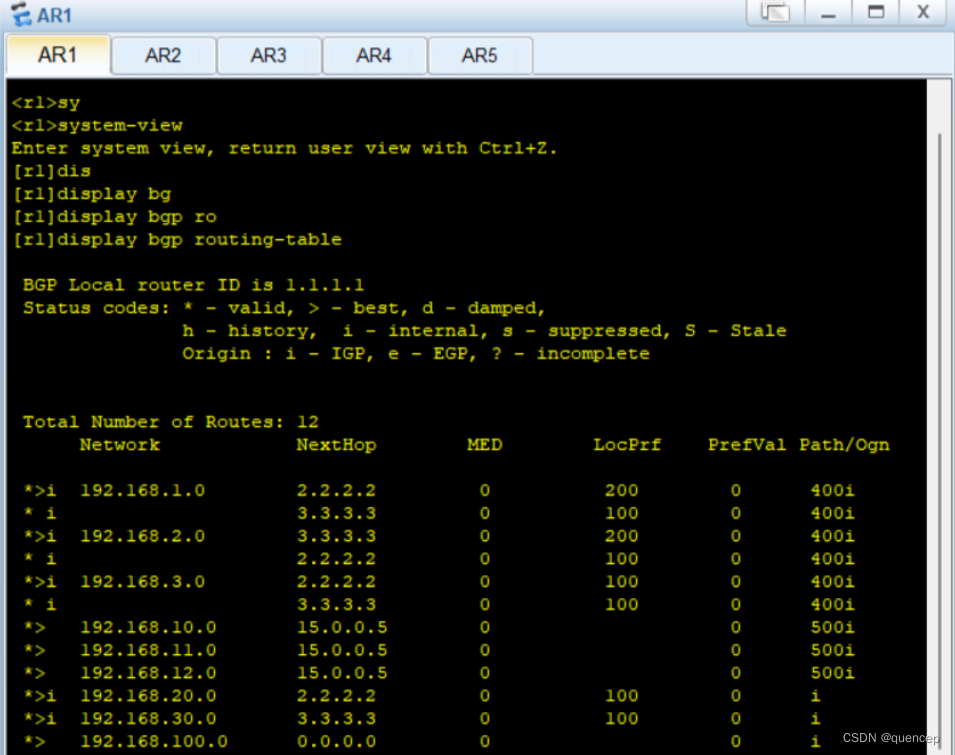
Task: Click the 192.168.3.0 network entry
Action: point(143,581)
